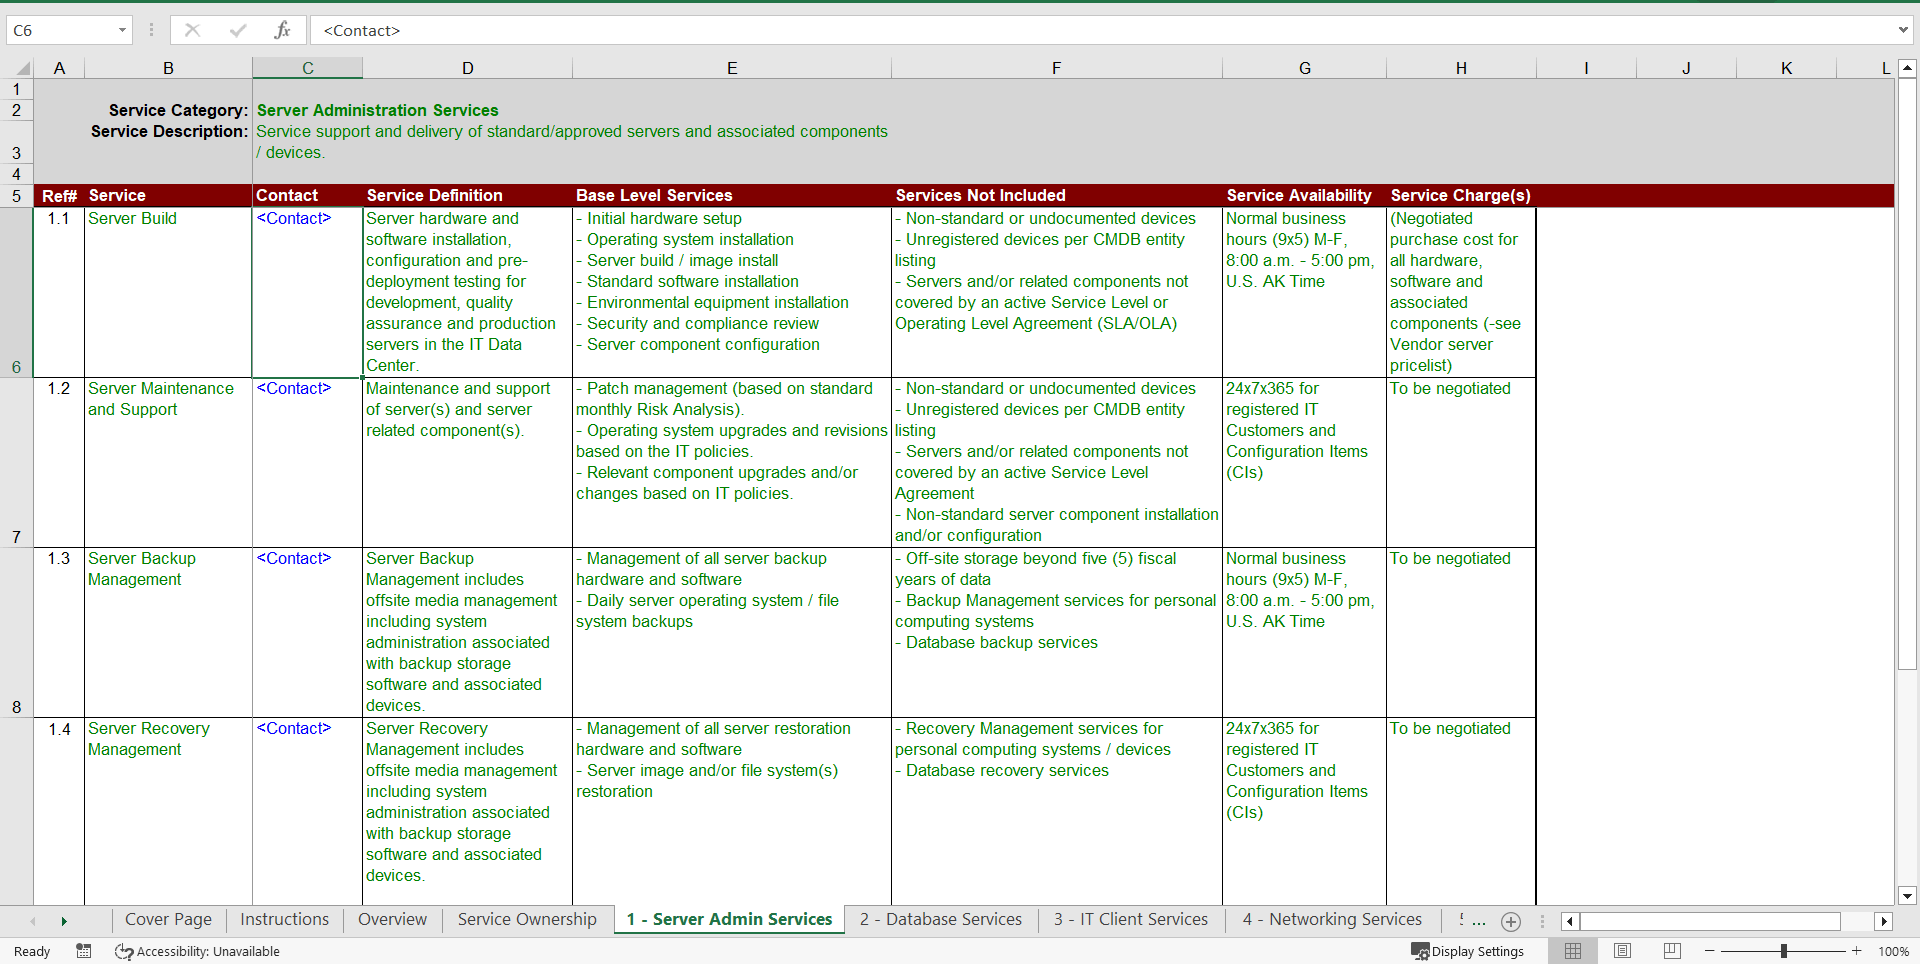Image resolution: width=1920 pixels, height=966 pixels.
Task: Add a new sheet
Action: pos(1511,921)
